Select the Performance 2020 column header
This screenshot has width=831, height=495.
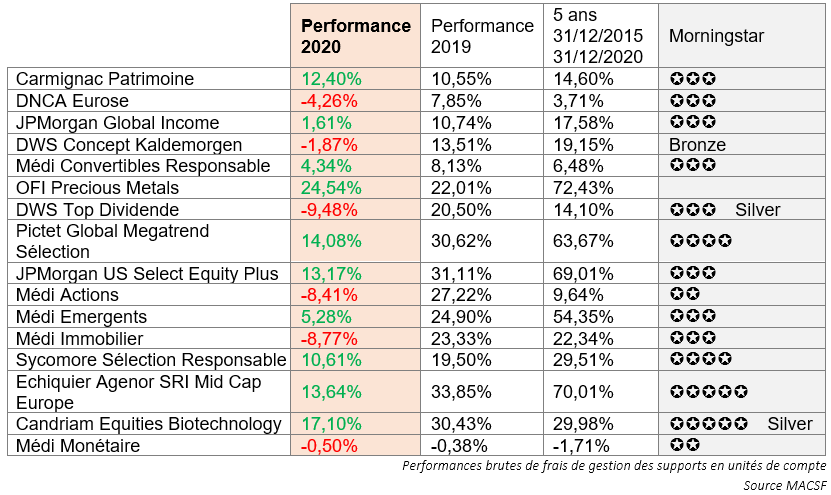tap(356, 36)
